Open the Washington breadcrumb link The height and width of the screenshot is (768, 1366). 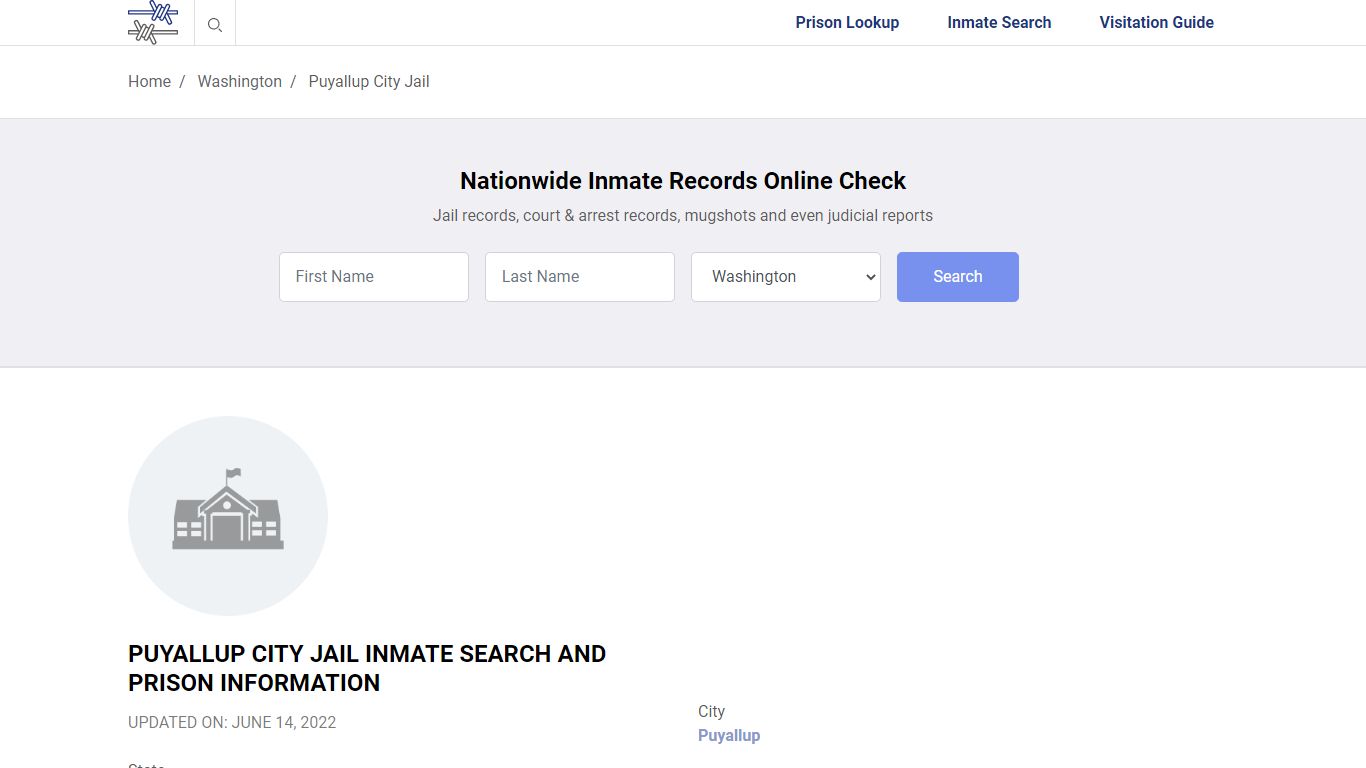pos(239,81)
